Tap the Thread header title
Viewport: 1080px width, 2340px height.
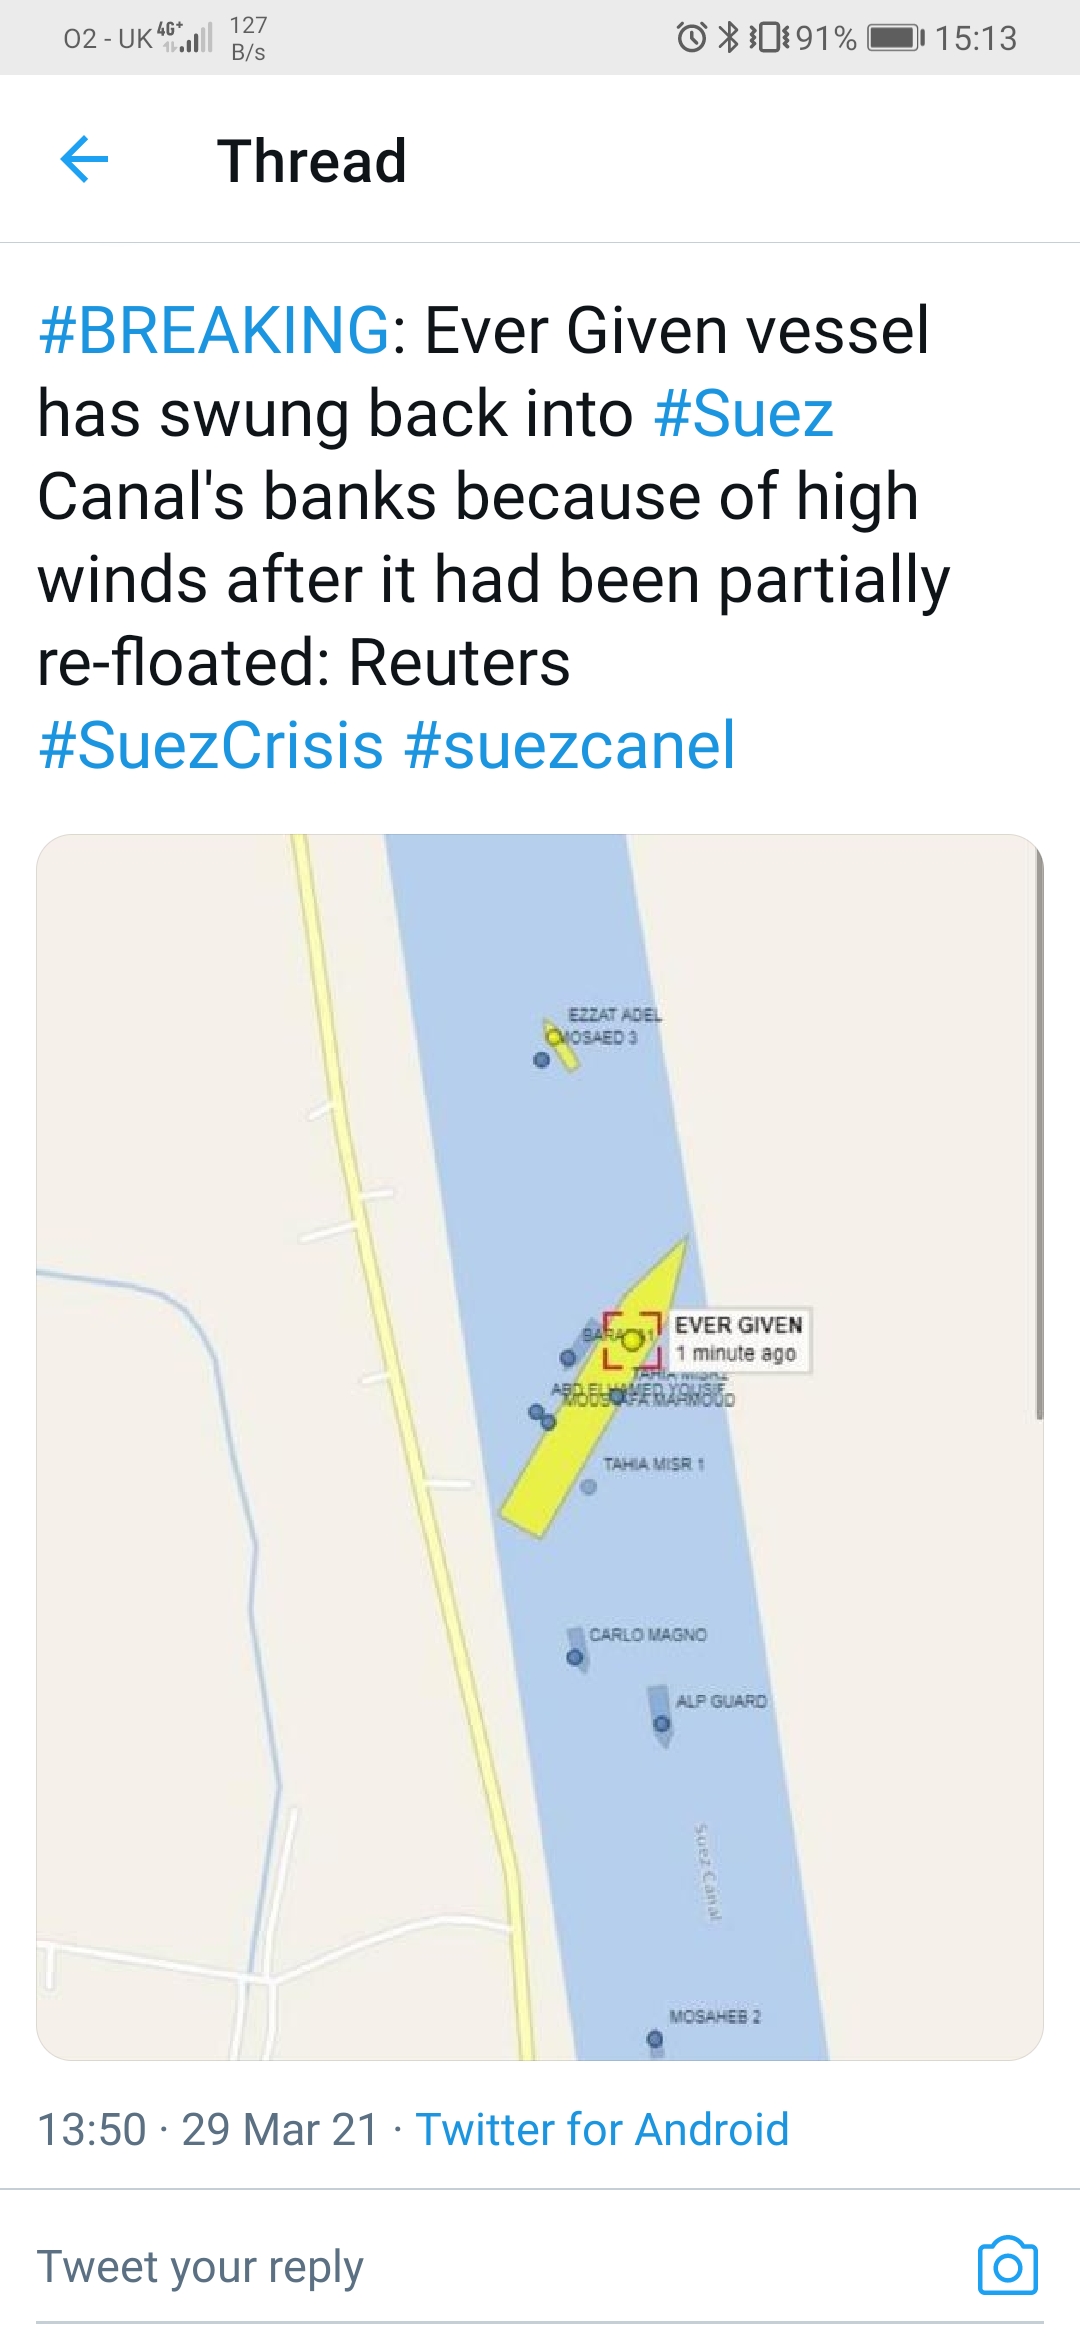tap(312, 161)
